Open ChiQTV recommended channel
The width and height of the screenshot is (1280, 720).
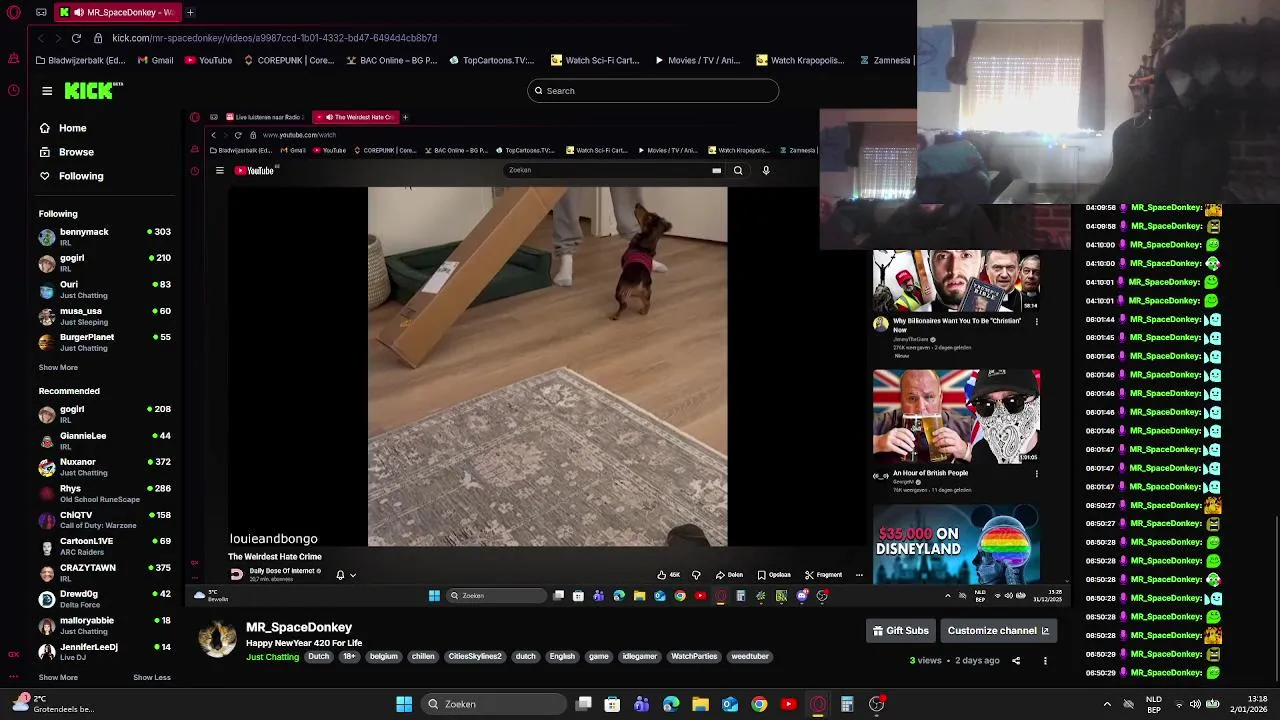pyautogui.click(x=105, y=520)
